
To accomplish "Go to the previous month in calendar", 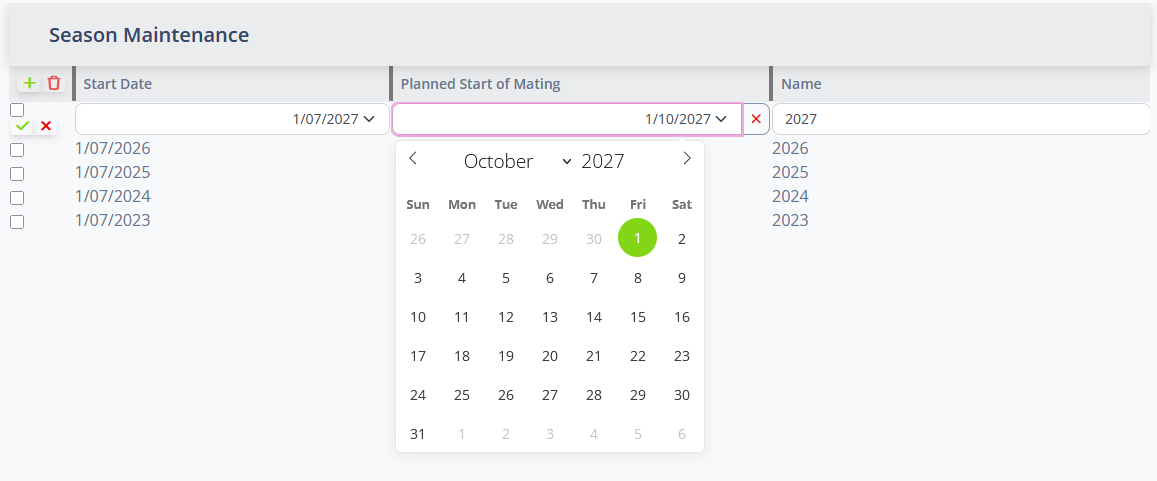I will (x=413, y=159).
